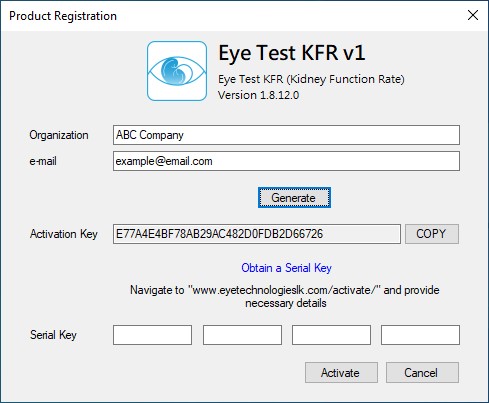Image resolution: width=489 pixels, height=403 pixels.
Task: Click the Organization label
Action: coord(59,135)
